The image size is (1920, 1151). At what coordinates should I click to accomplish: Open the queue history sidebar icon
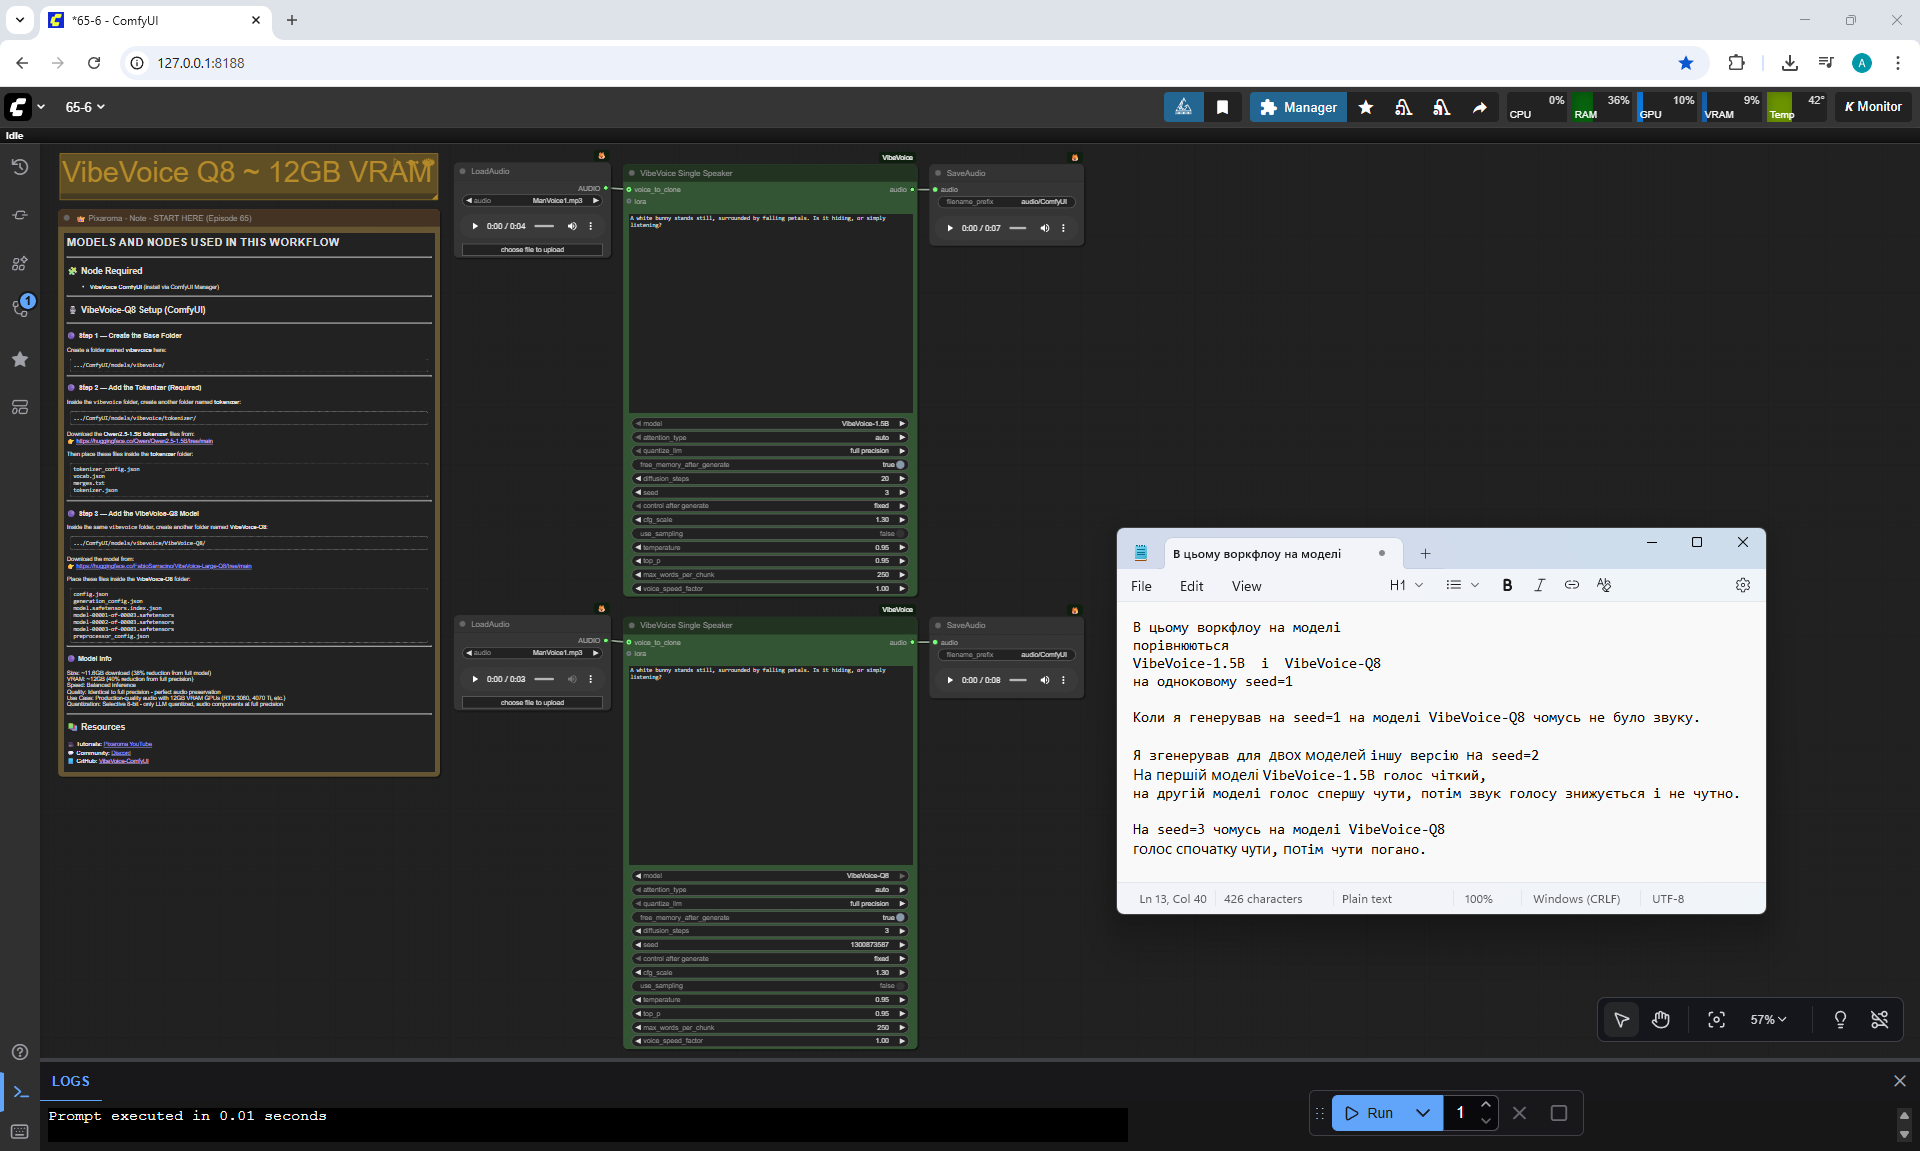coord(19,167)
